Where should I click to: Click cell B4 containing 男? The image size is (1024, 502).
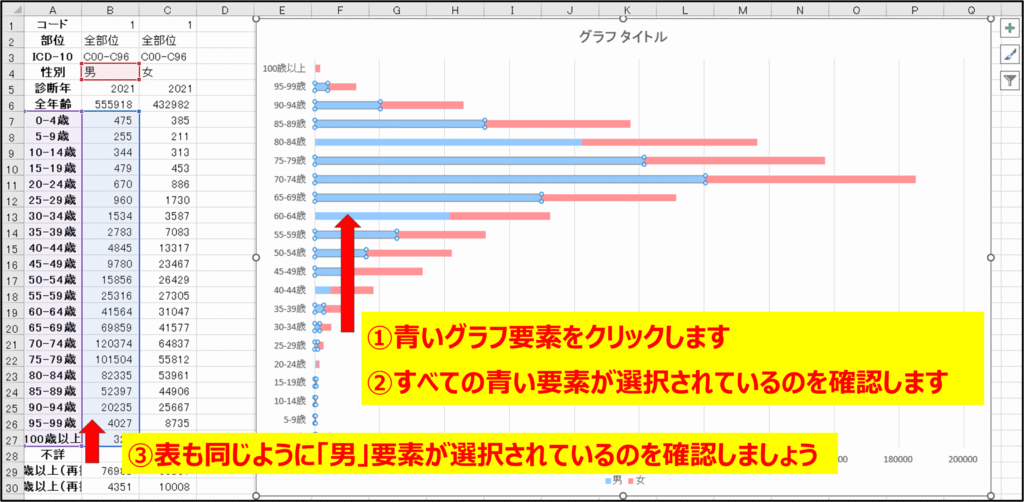pyautogui.click(x=110, y=72)
